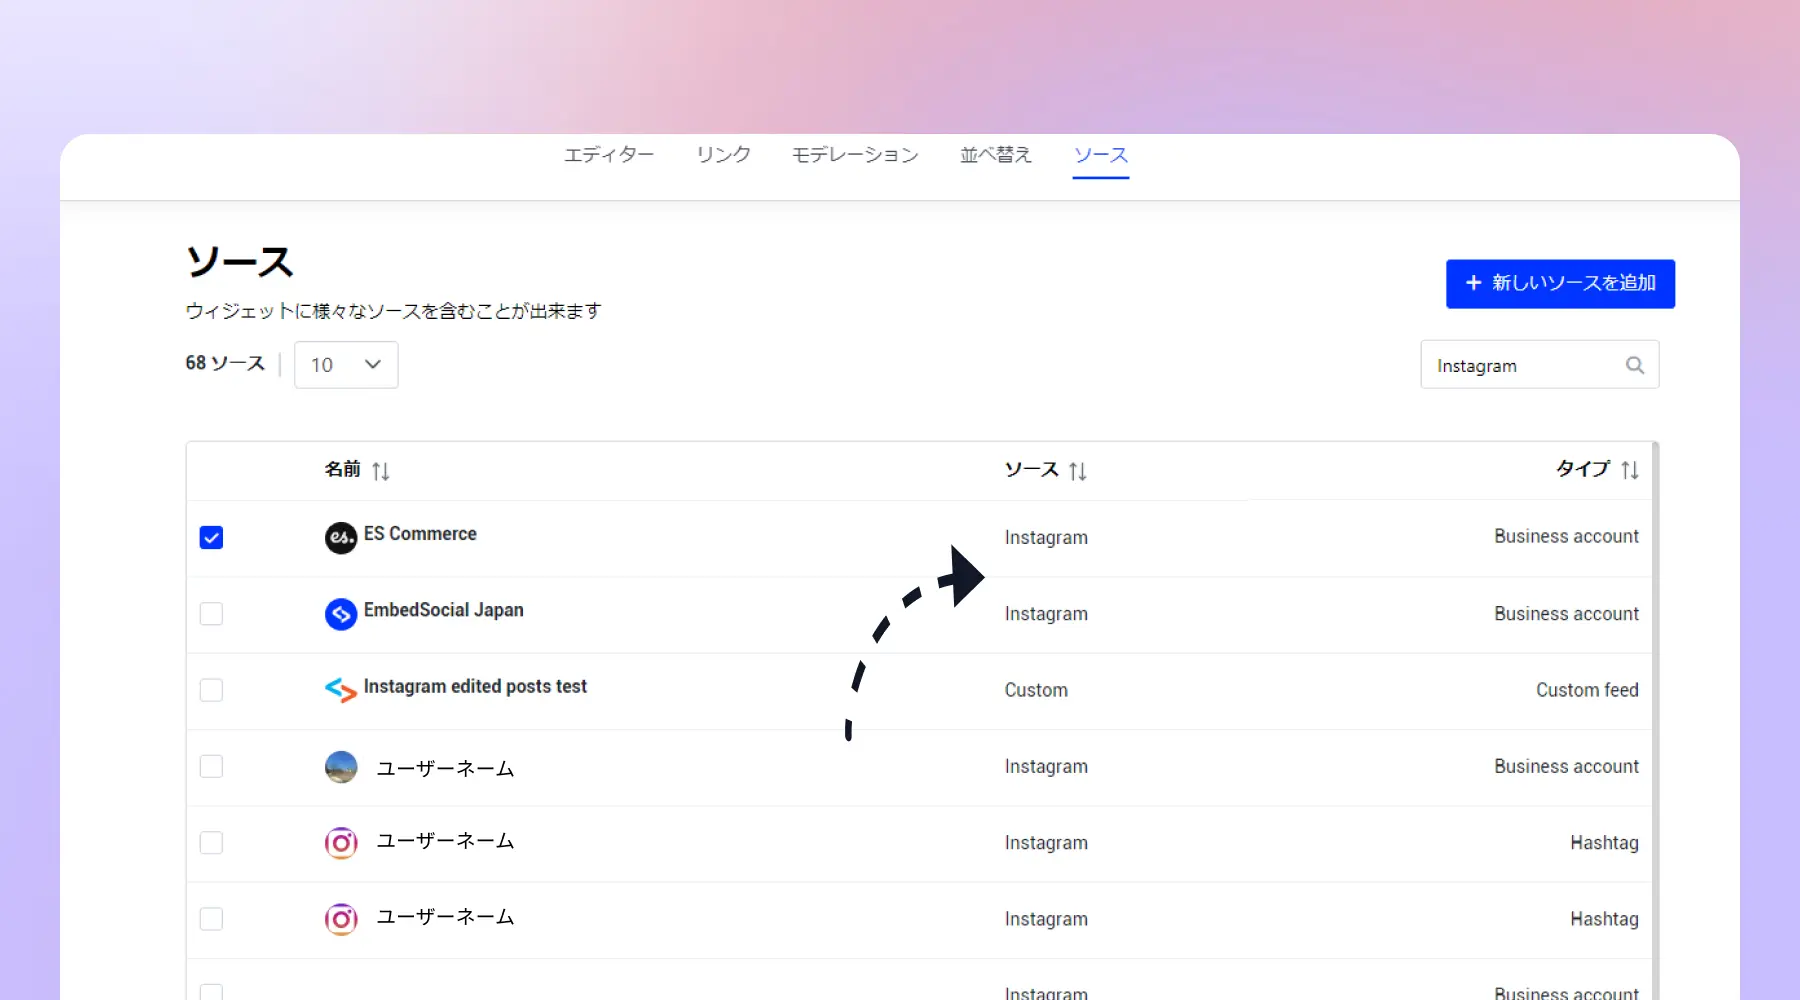Click the search magnifier icon in the search box
The height and width of the screenshot is (1000, 1800).
(1634, 364)
